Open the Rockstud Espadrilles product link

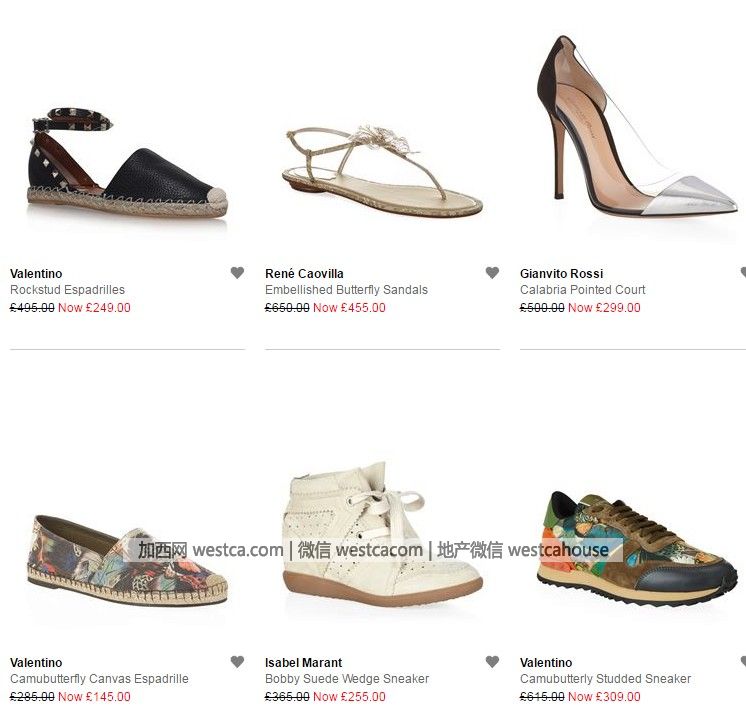pyautogui.click(x=68, y=290)
